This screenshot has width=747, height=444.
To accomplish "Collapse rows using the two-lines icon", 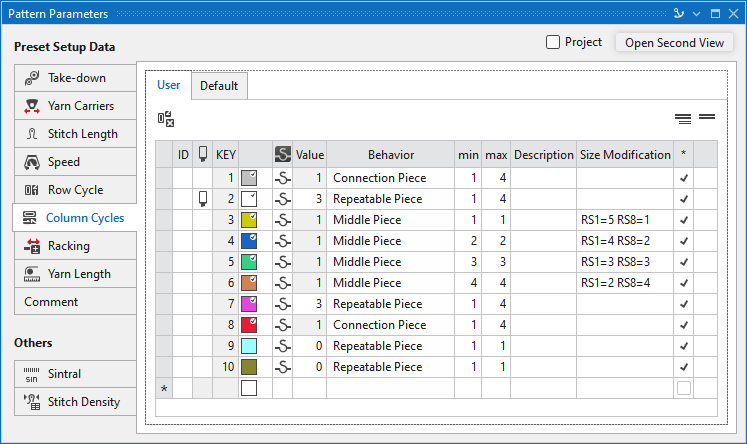I will click(707, 118).
